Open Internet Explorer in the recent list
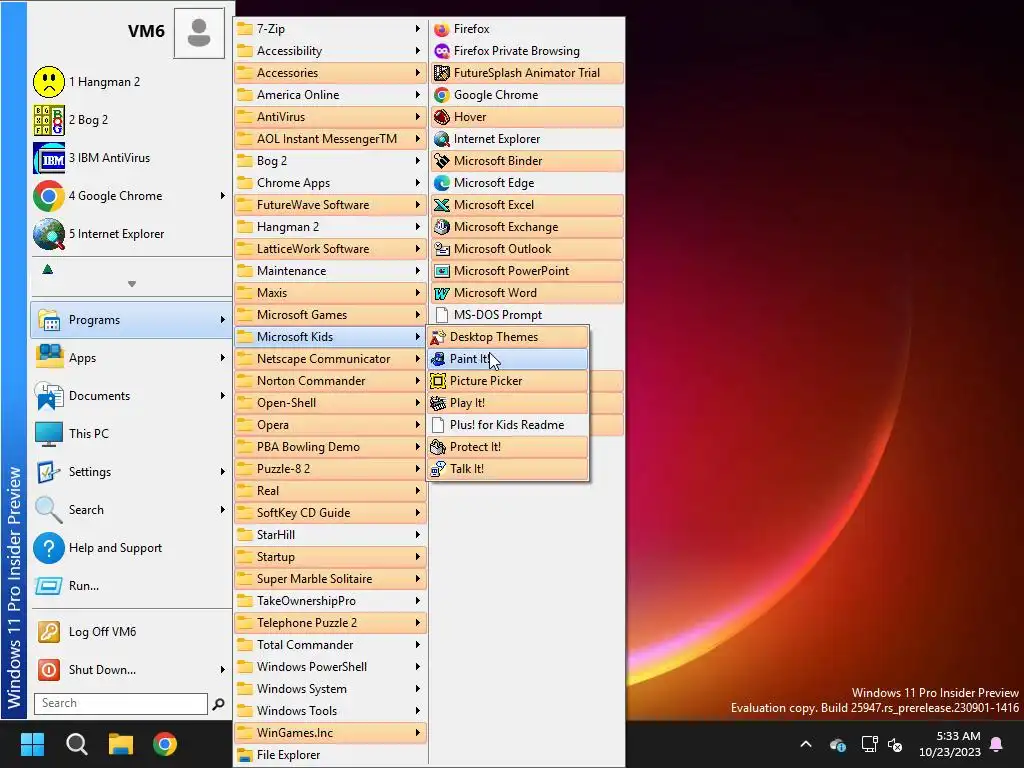This screenshot has width=1024, height=768. point(131,234)
